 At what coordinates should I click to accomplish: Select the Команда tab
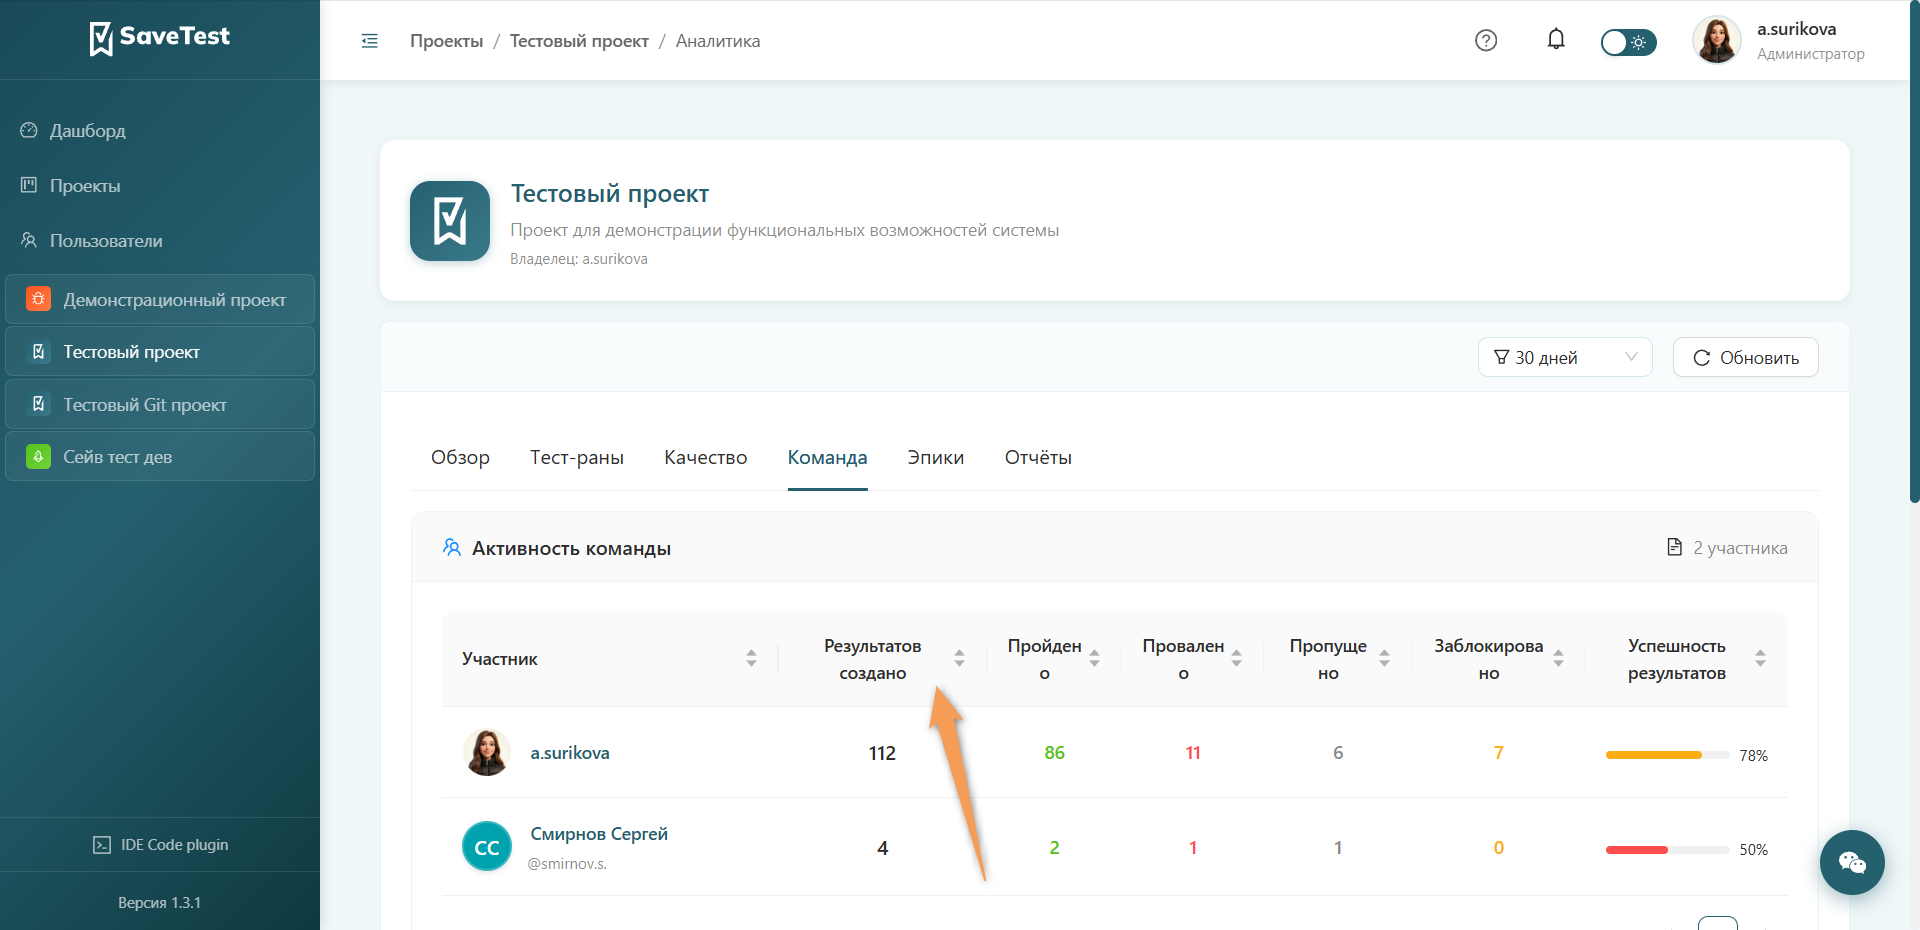point(827,457)
